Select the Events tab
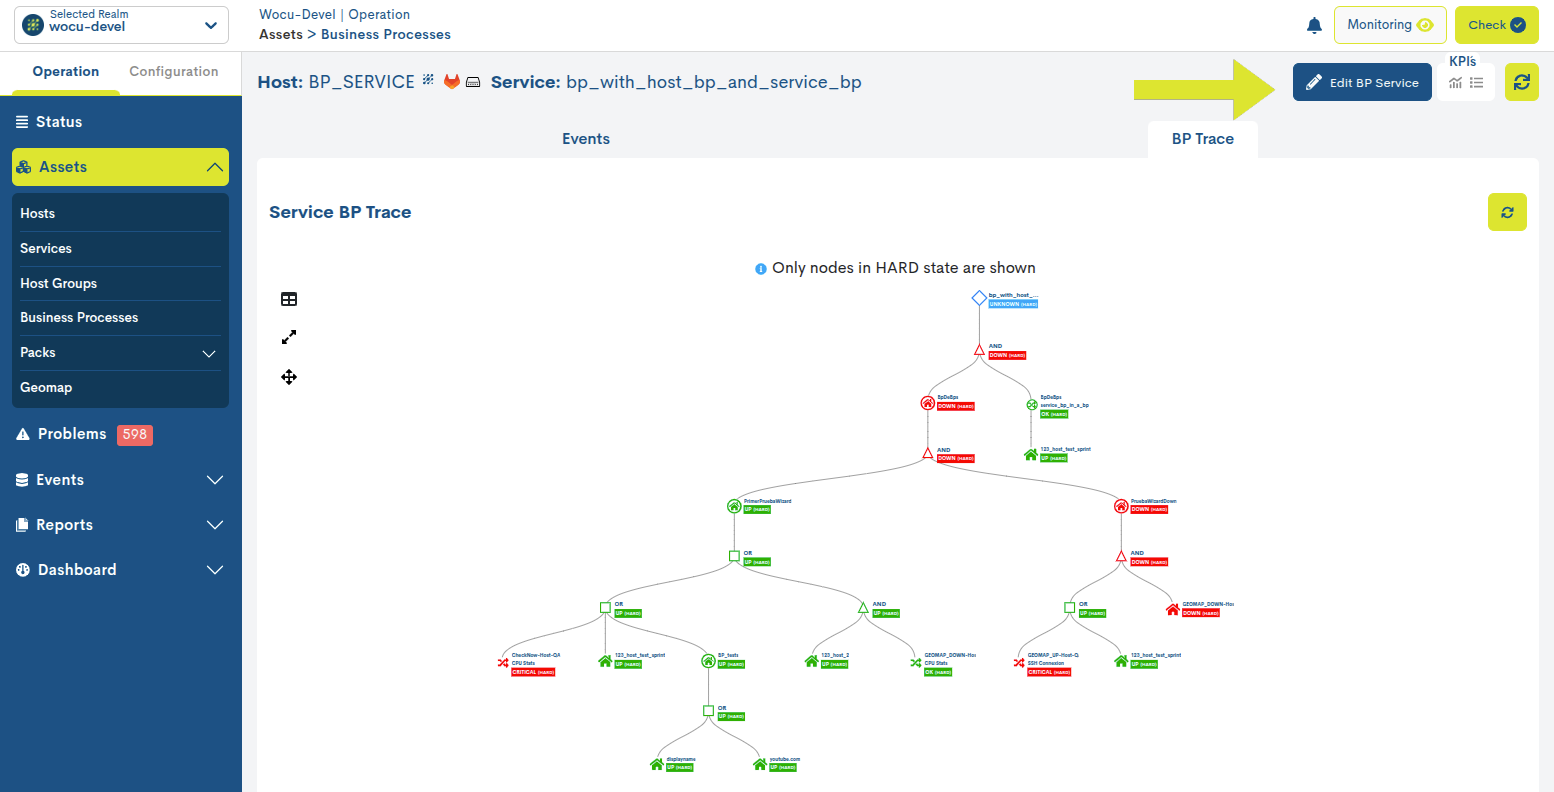The height and width of the screenshot is (792, 1554). point(586,139)
